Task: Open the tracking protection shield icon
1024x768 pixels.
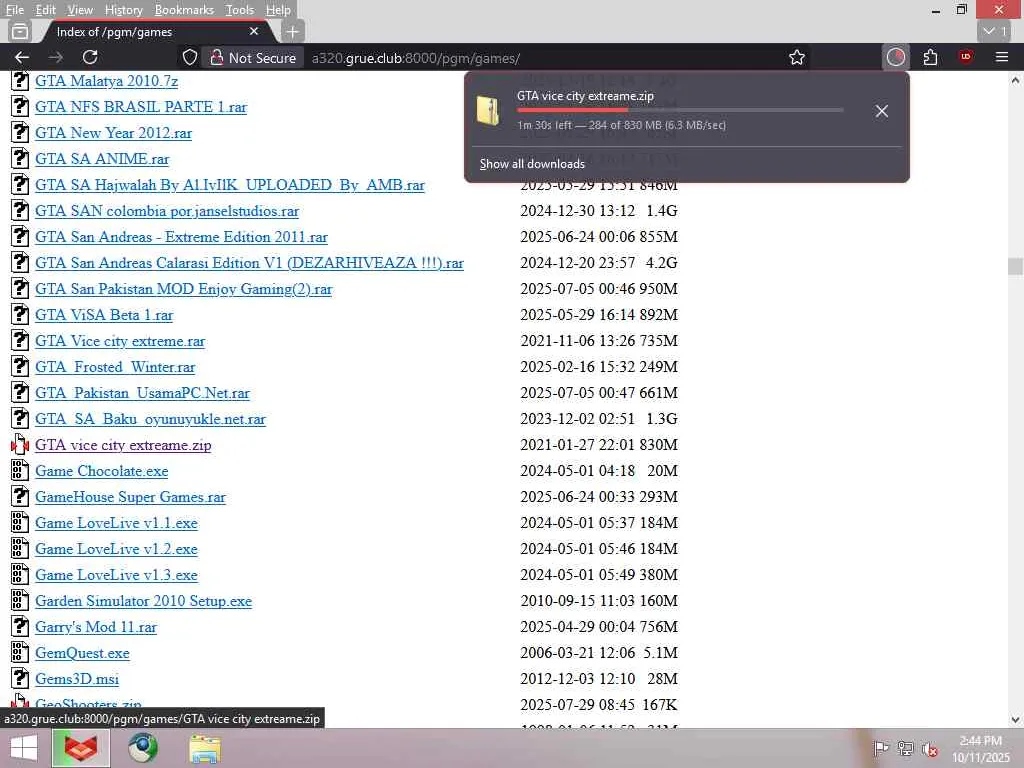Action: (x=190, y=57)
